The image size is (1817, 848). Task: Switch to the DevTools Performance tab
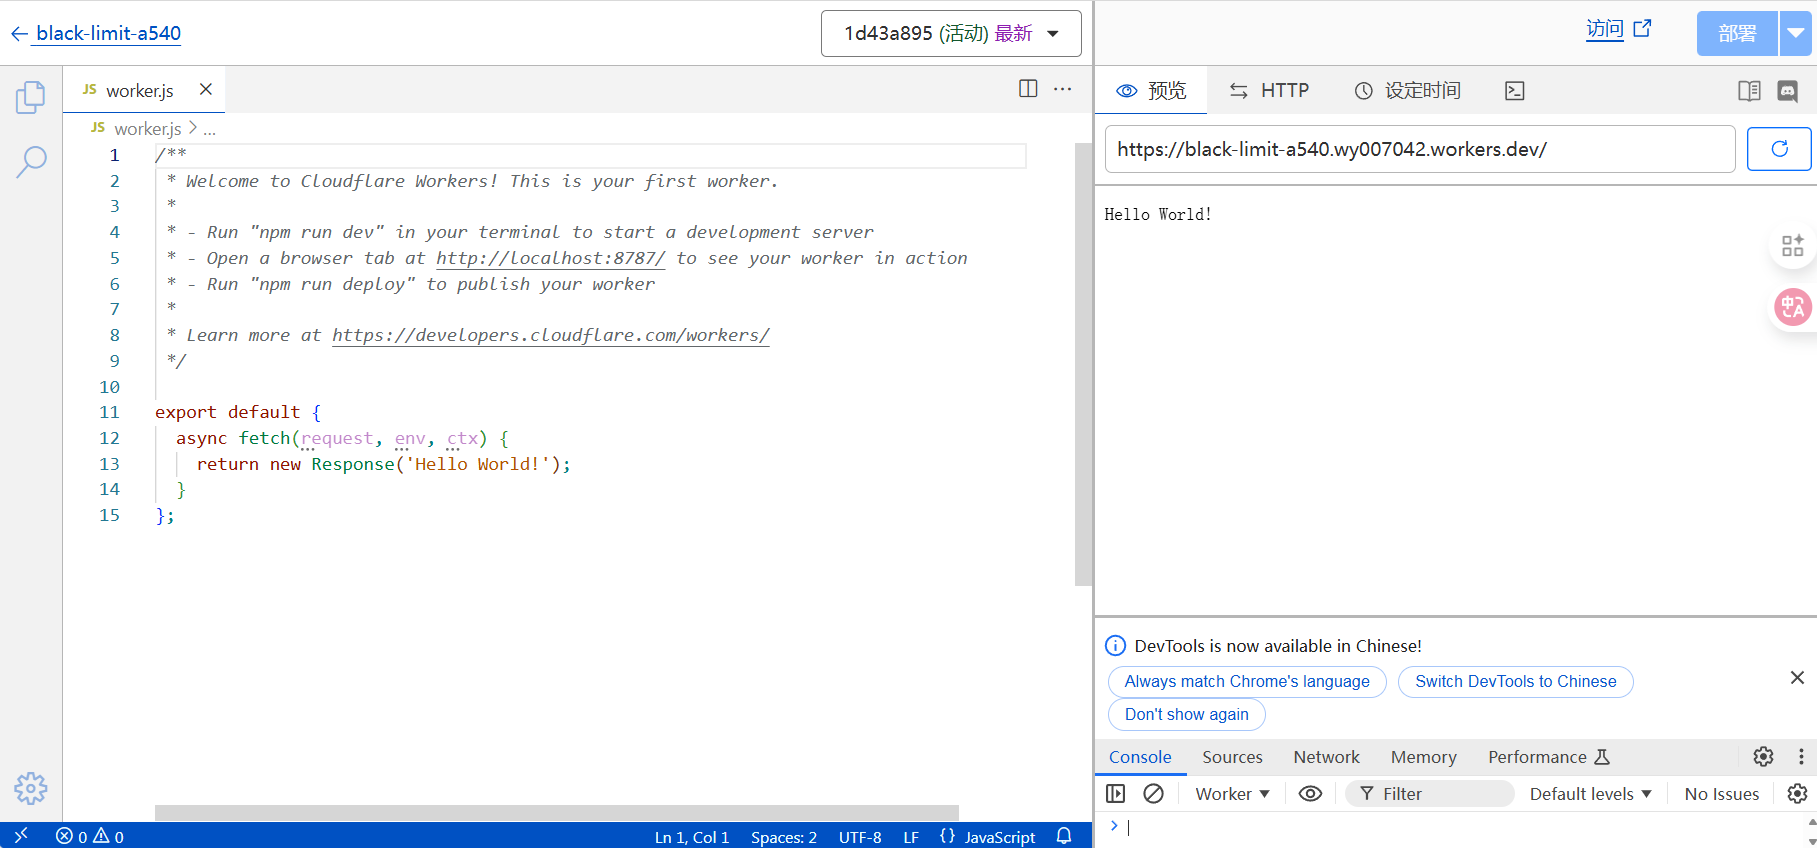click(1548, 757)
